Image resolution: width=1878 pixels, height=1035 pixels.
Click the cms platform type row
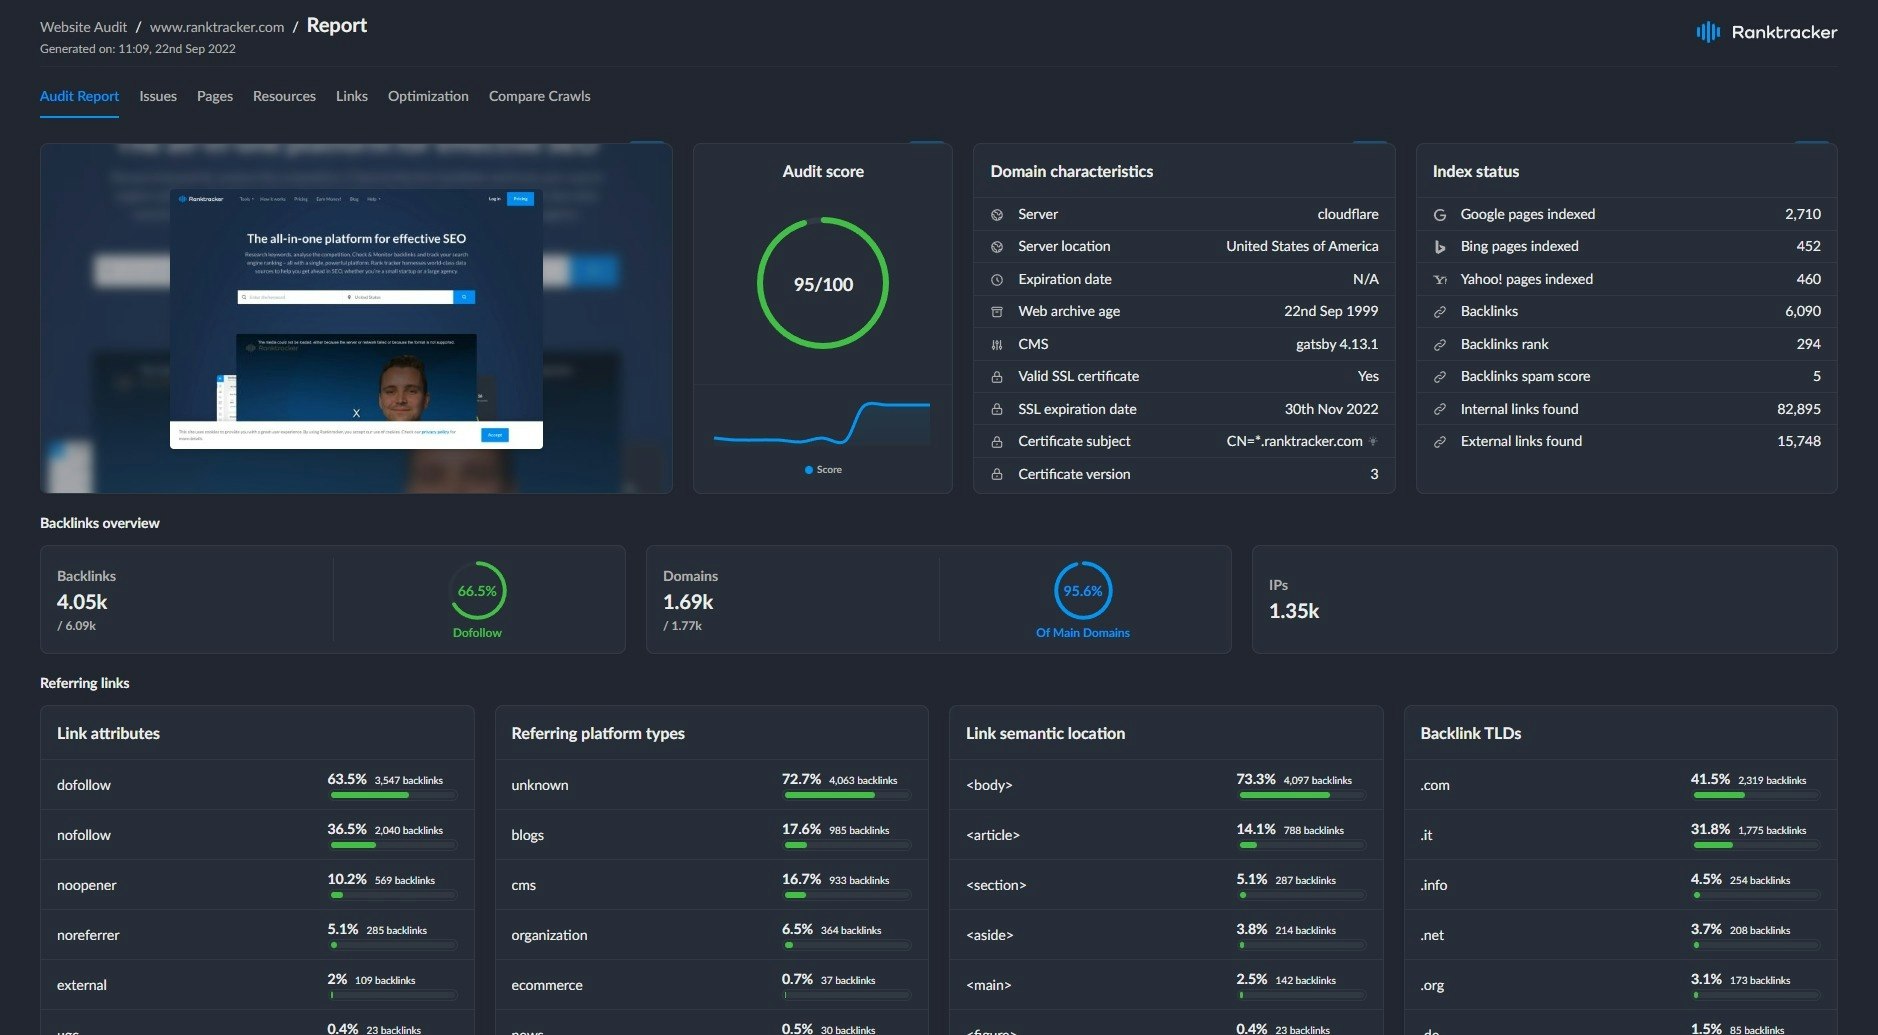click(x=712, y=885)
